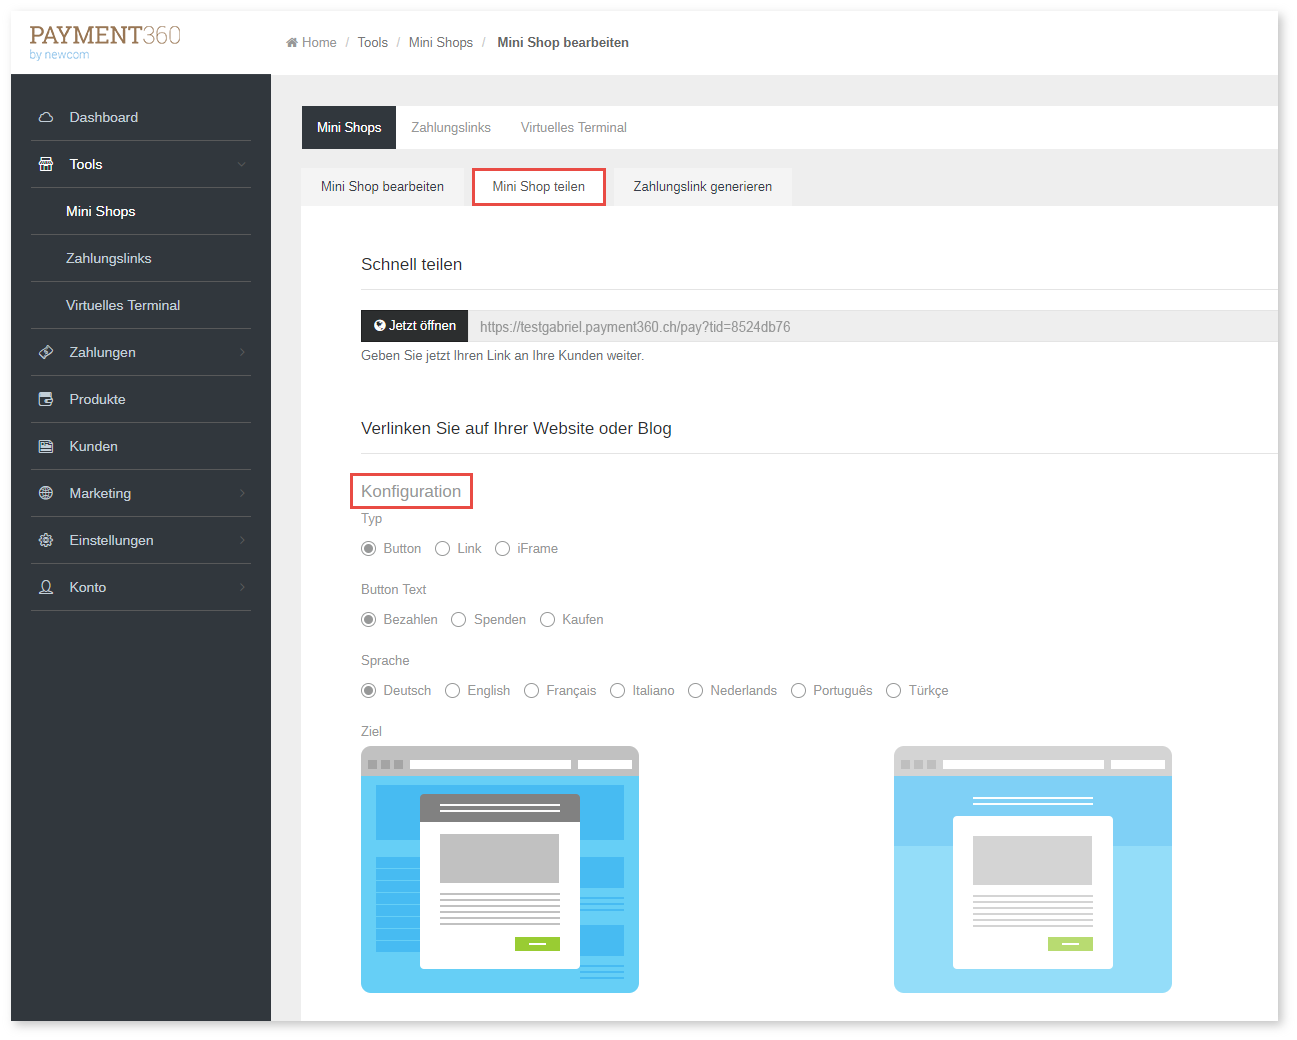Go to Home in the breadcrumb

[318, 43]
